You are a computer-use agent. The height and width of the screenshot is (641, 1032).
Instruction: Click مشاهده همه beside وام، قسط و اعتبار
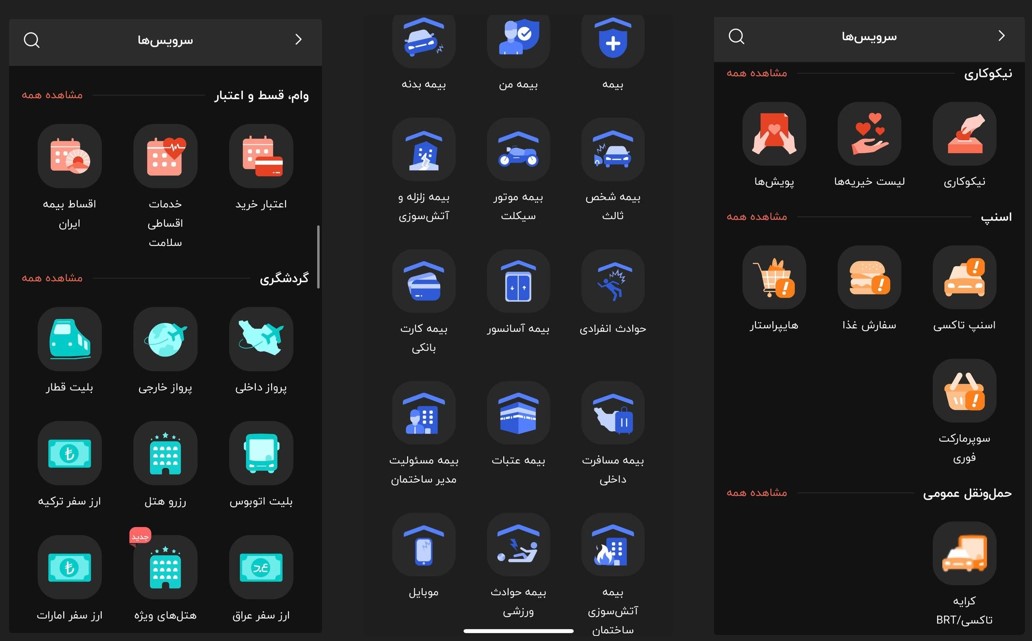[x=52, y=95]
